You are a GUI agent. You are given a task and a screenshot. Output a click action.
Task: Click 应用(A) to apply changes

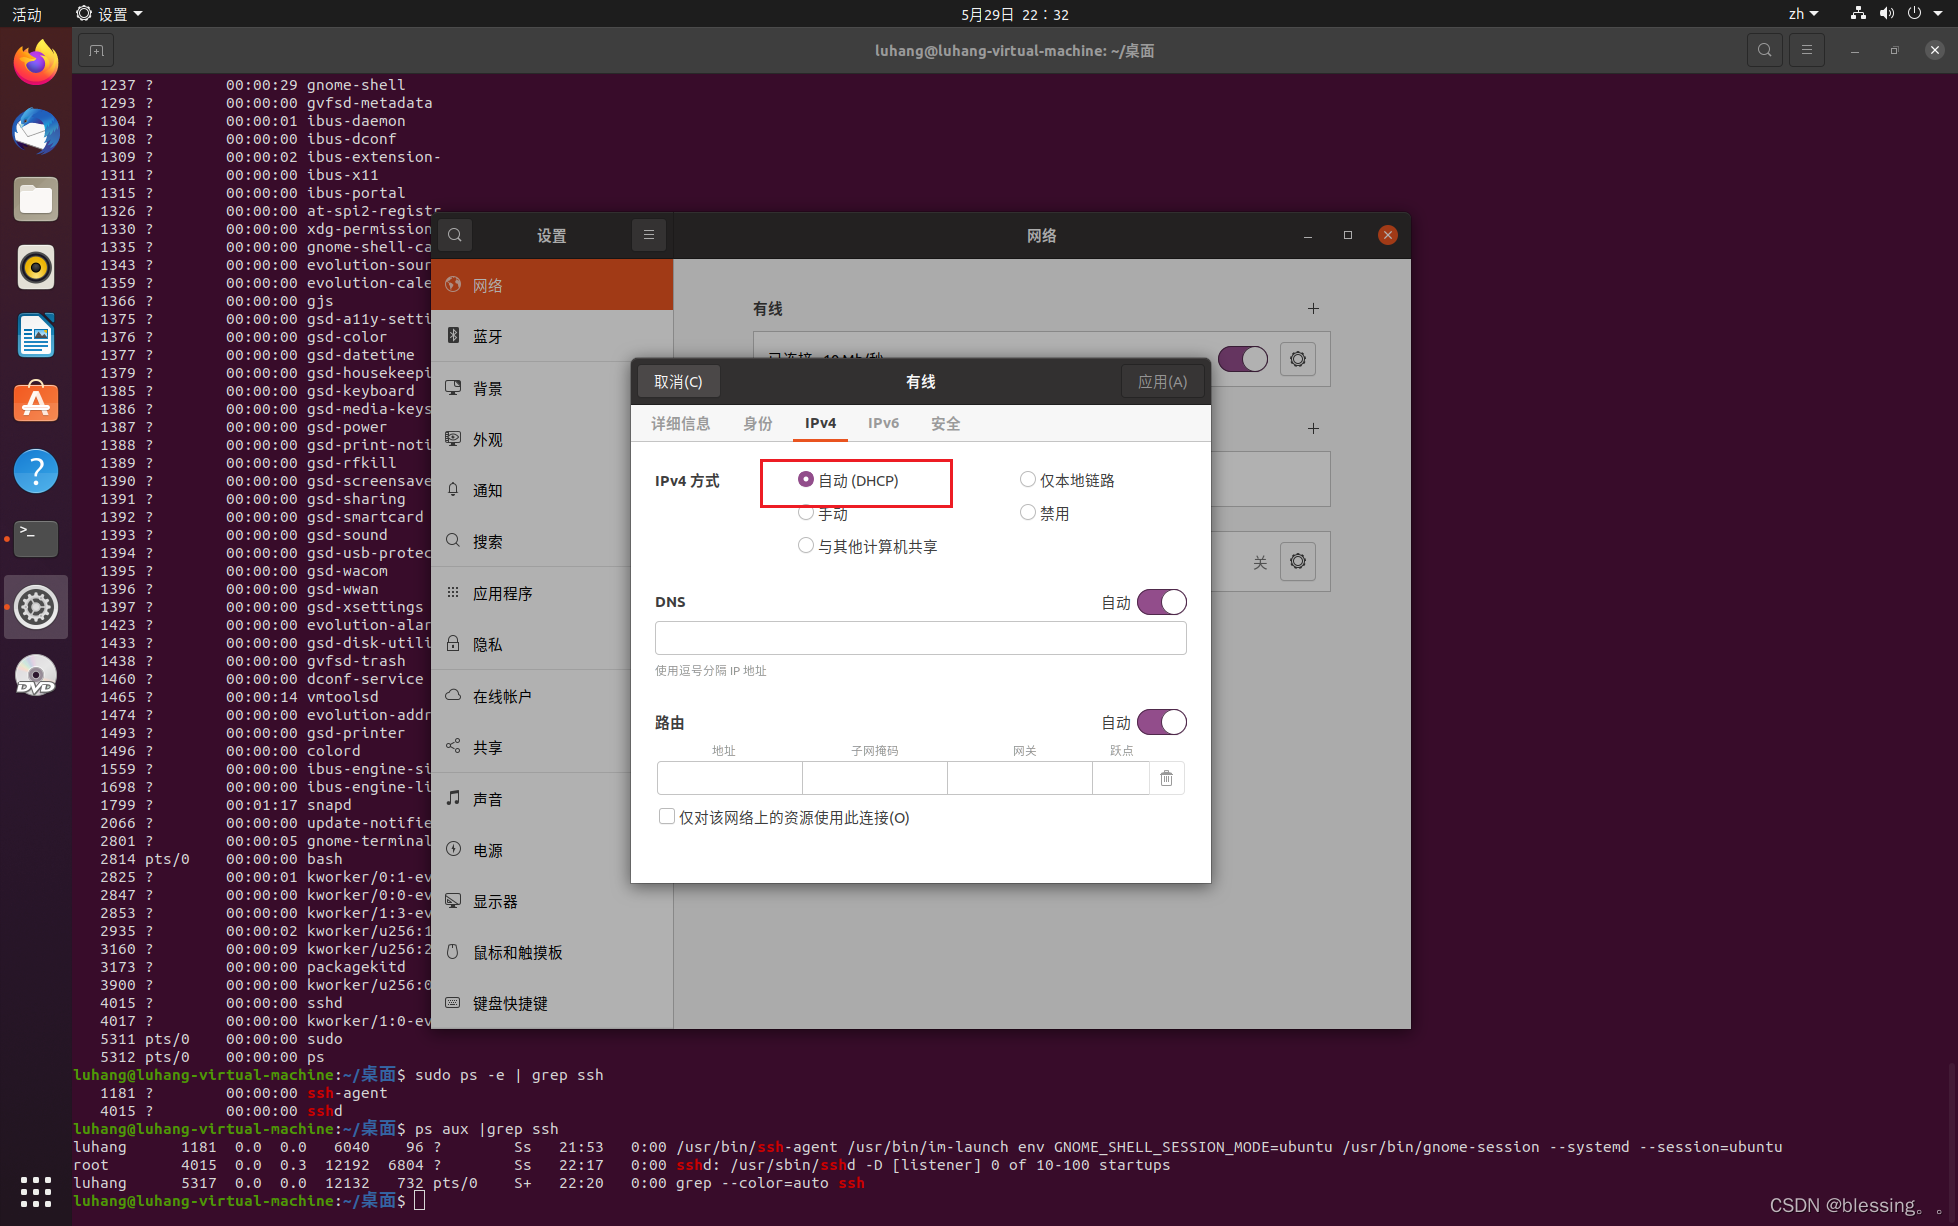(x=1163, y=381)
